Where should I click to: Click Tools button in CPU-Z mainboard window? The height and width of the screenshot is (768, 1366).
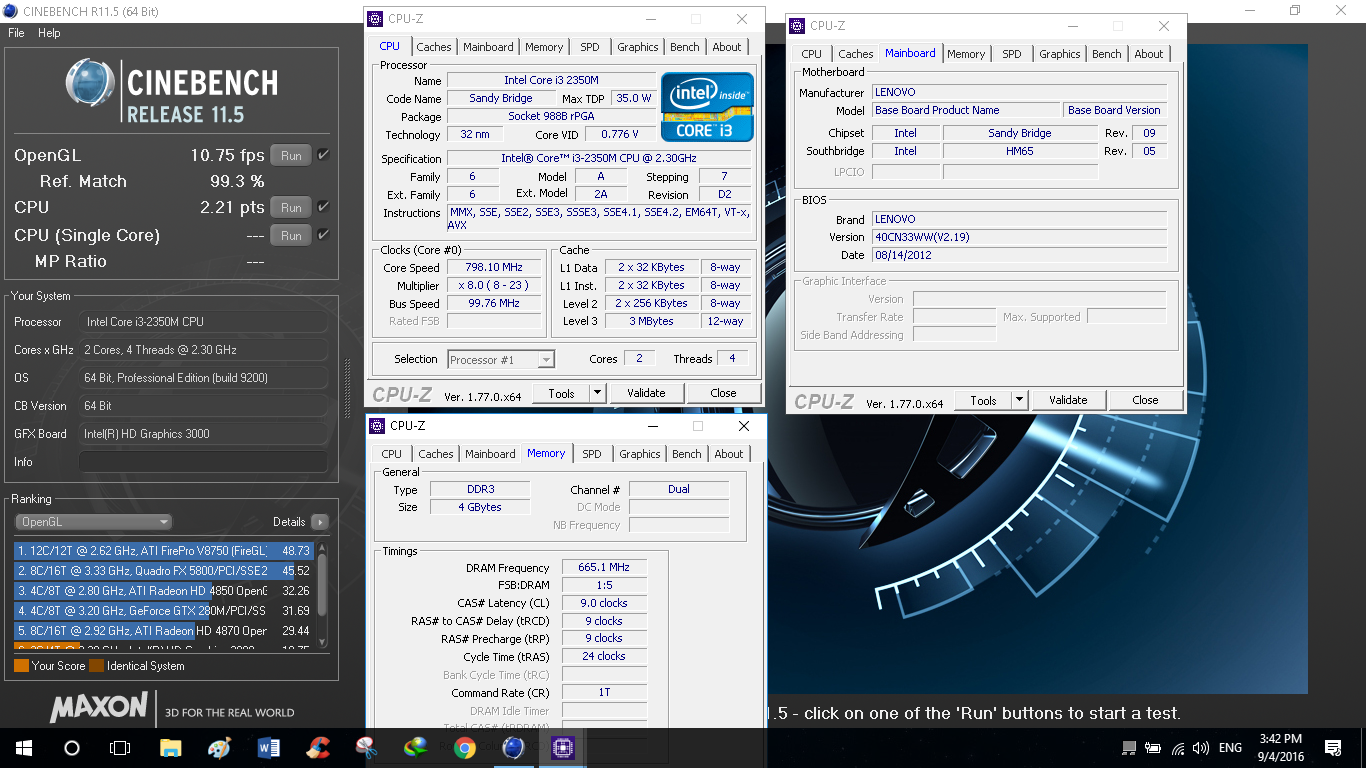click(983, 400)
